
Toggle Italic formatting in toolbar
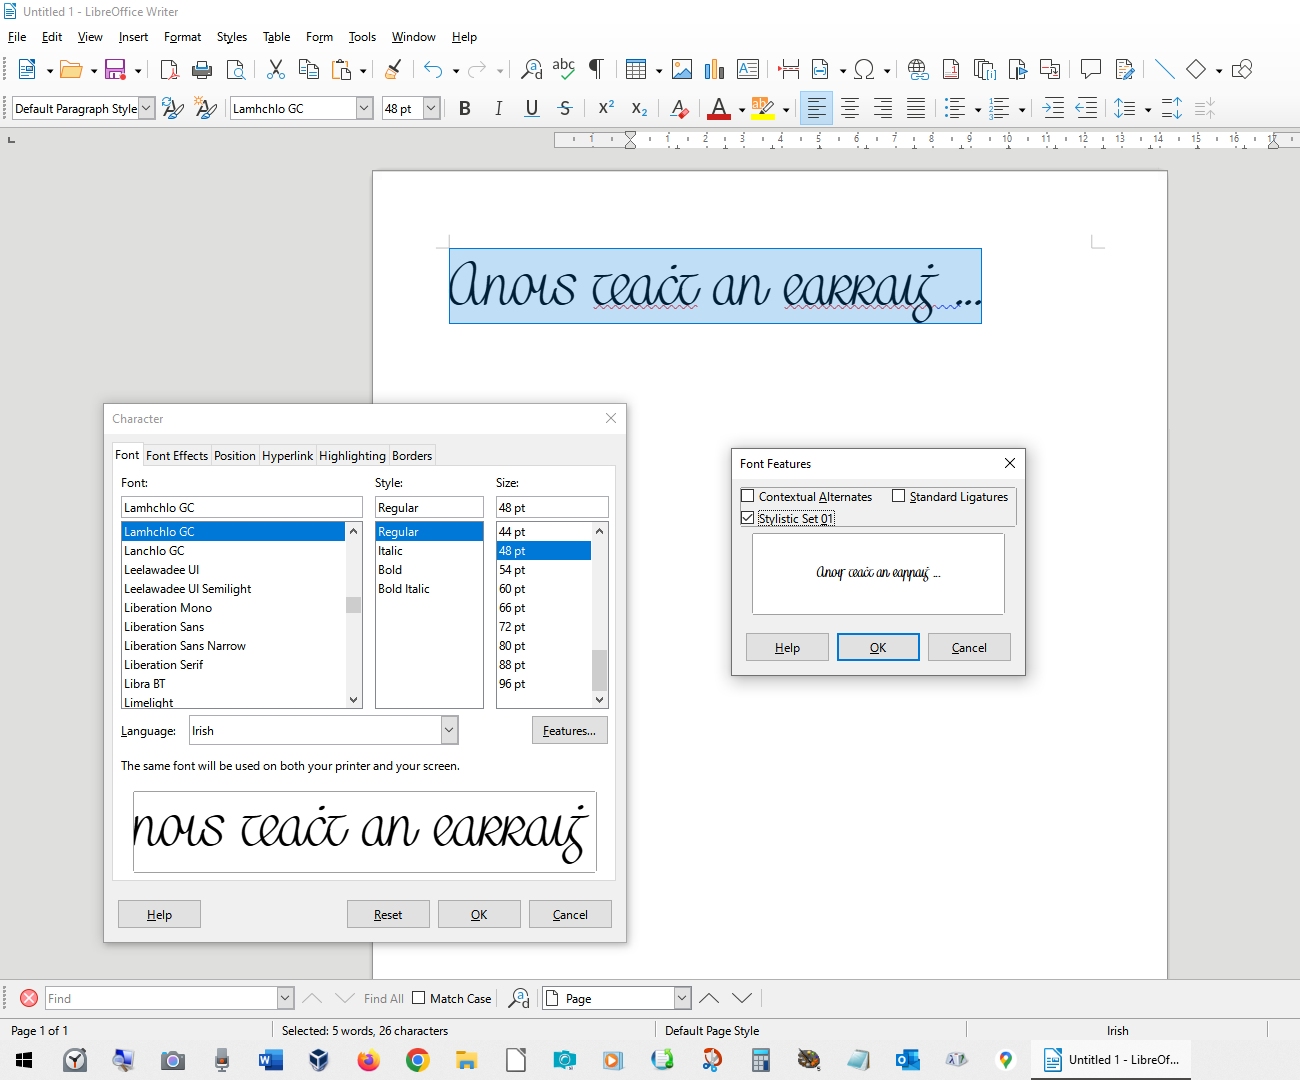click(498, 108)
